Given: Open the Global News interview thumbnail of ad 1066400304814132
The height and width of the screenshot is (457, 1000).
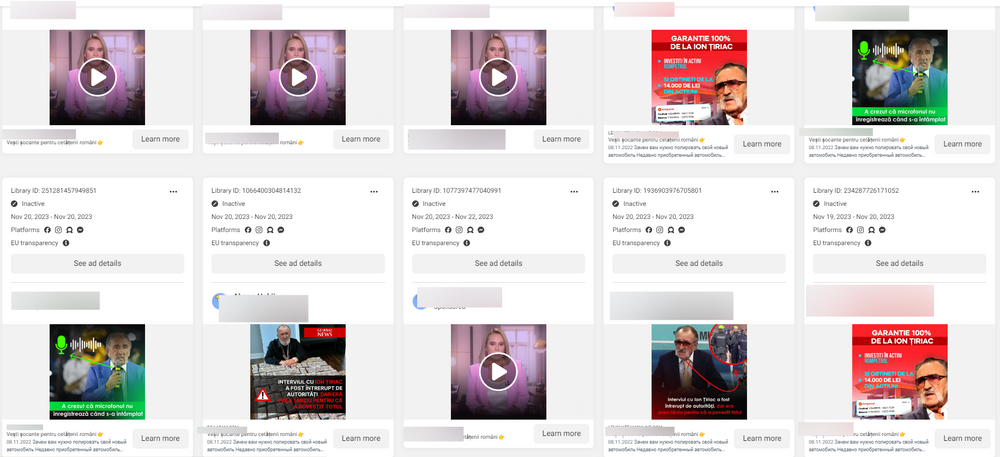Looking at the screenshot, I should point(298,372).
